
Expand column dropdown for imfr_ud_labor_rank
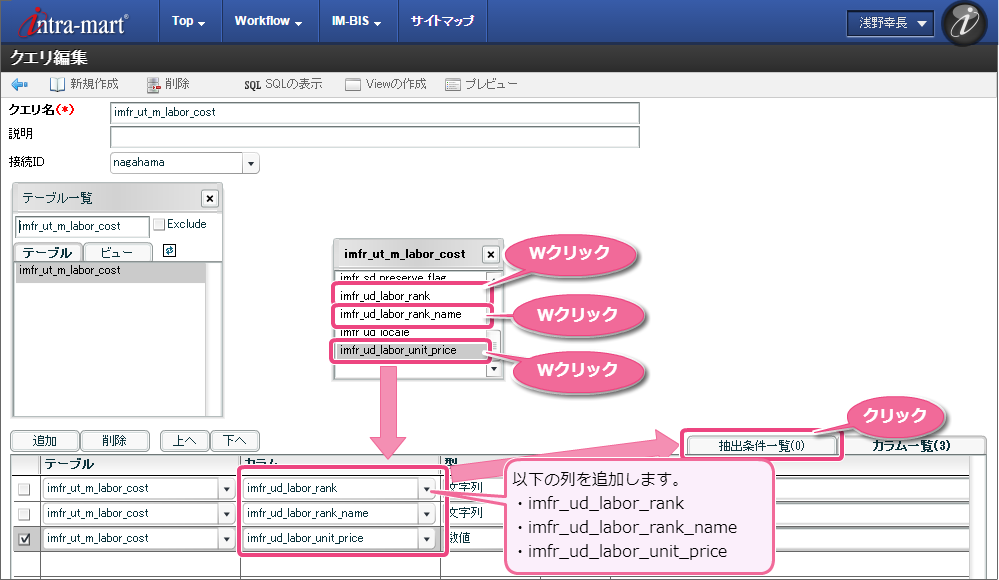coord(427,489)
